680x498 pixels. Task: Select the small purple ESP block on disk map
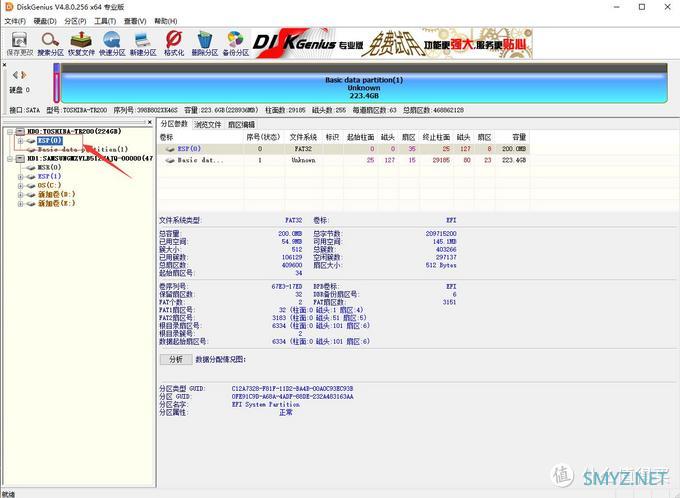(56, 83)
